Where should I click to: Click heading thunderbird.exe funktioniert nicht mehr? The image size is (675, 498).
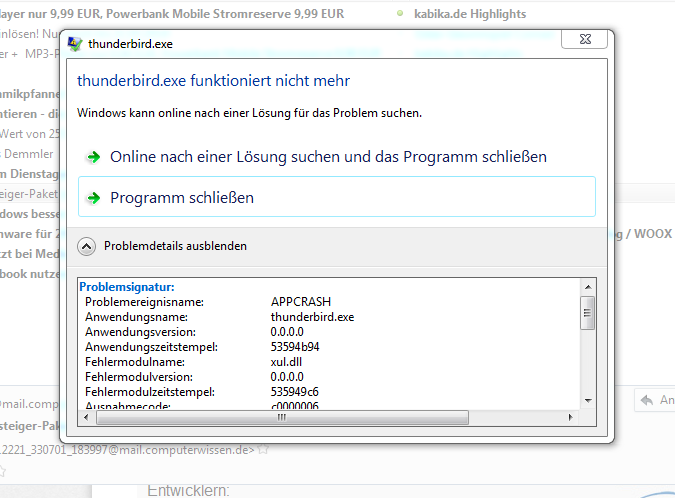coord(214,80)
